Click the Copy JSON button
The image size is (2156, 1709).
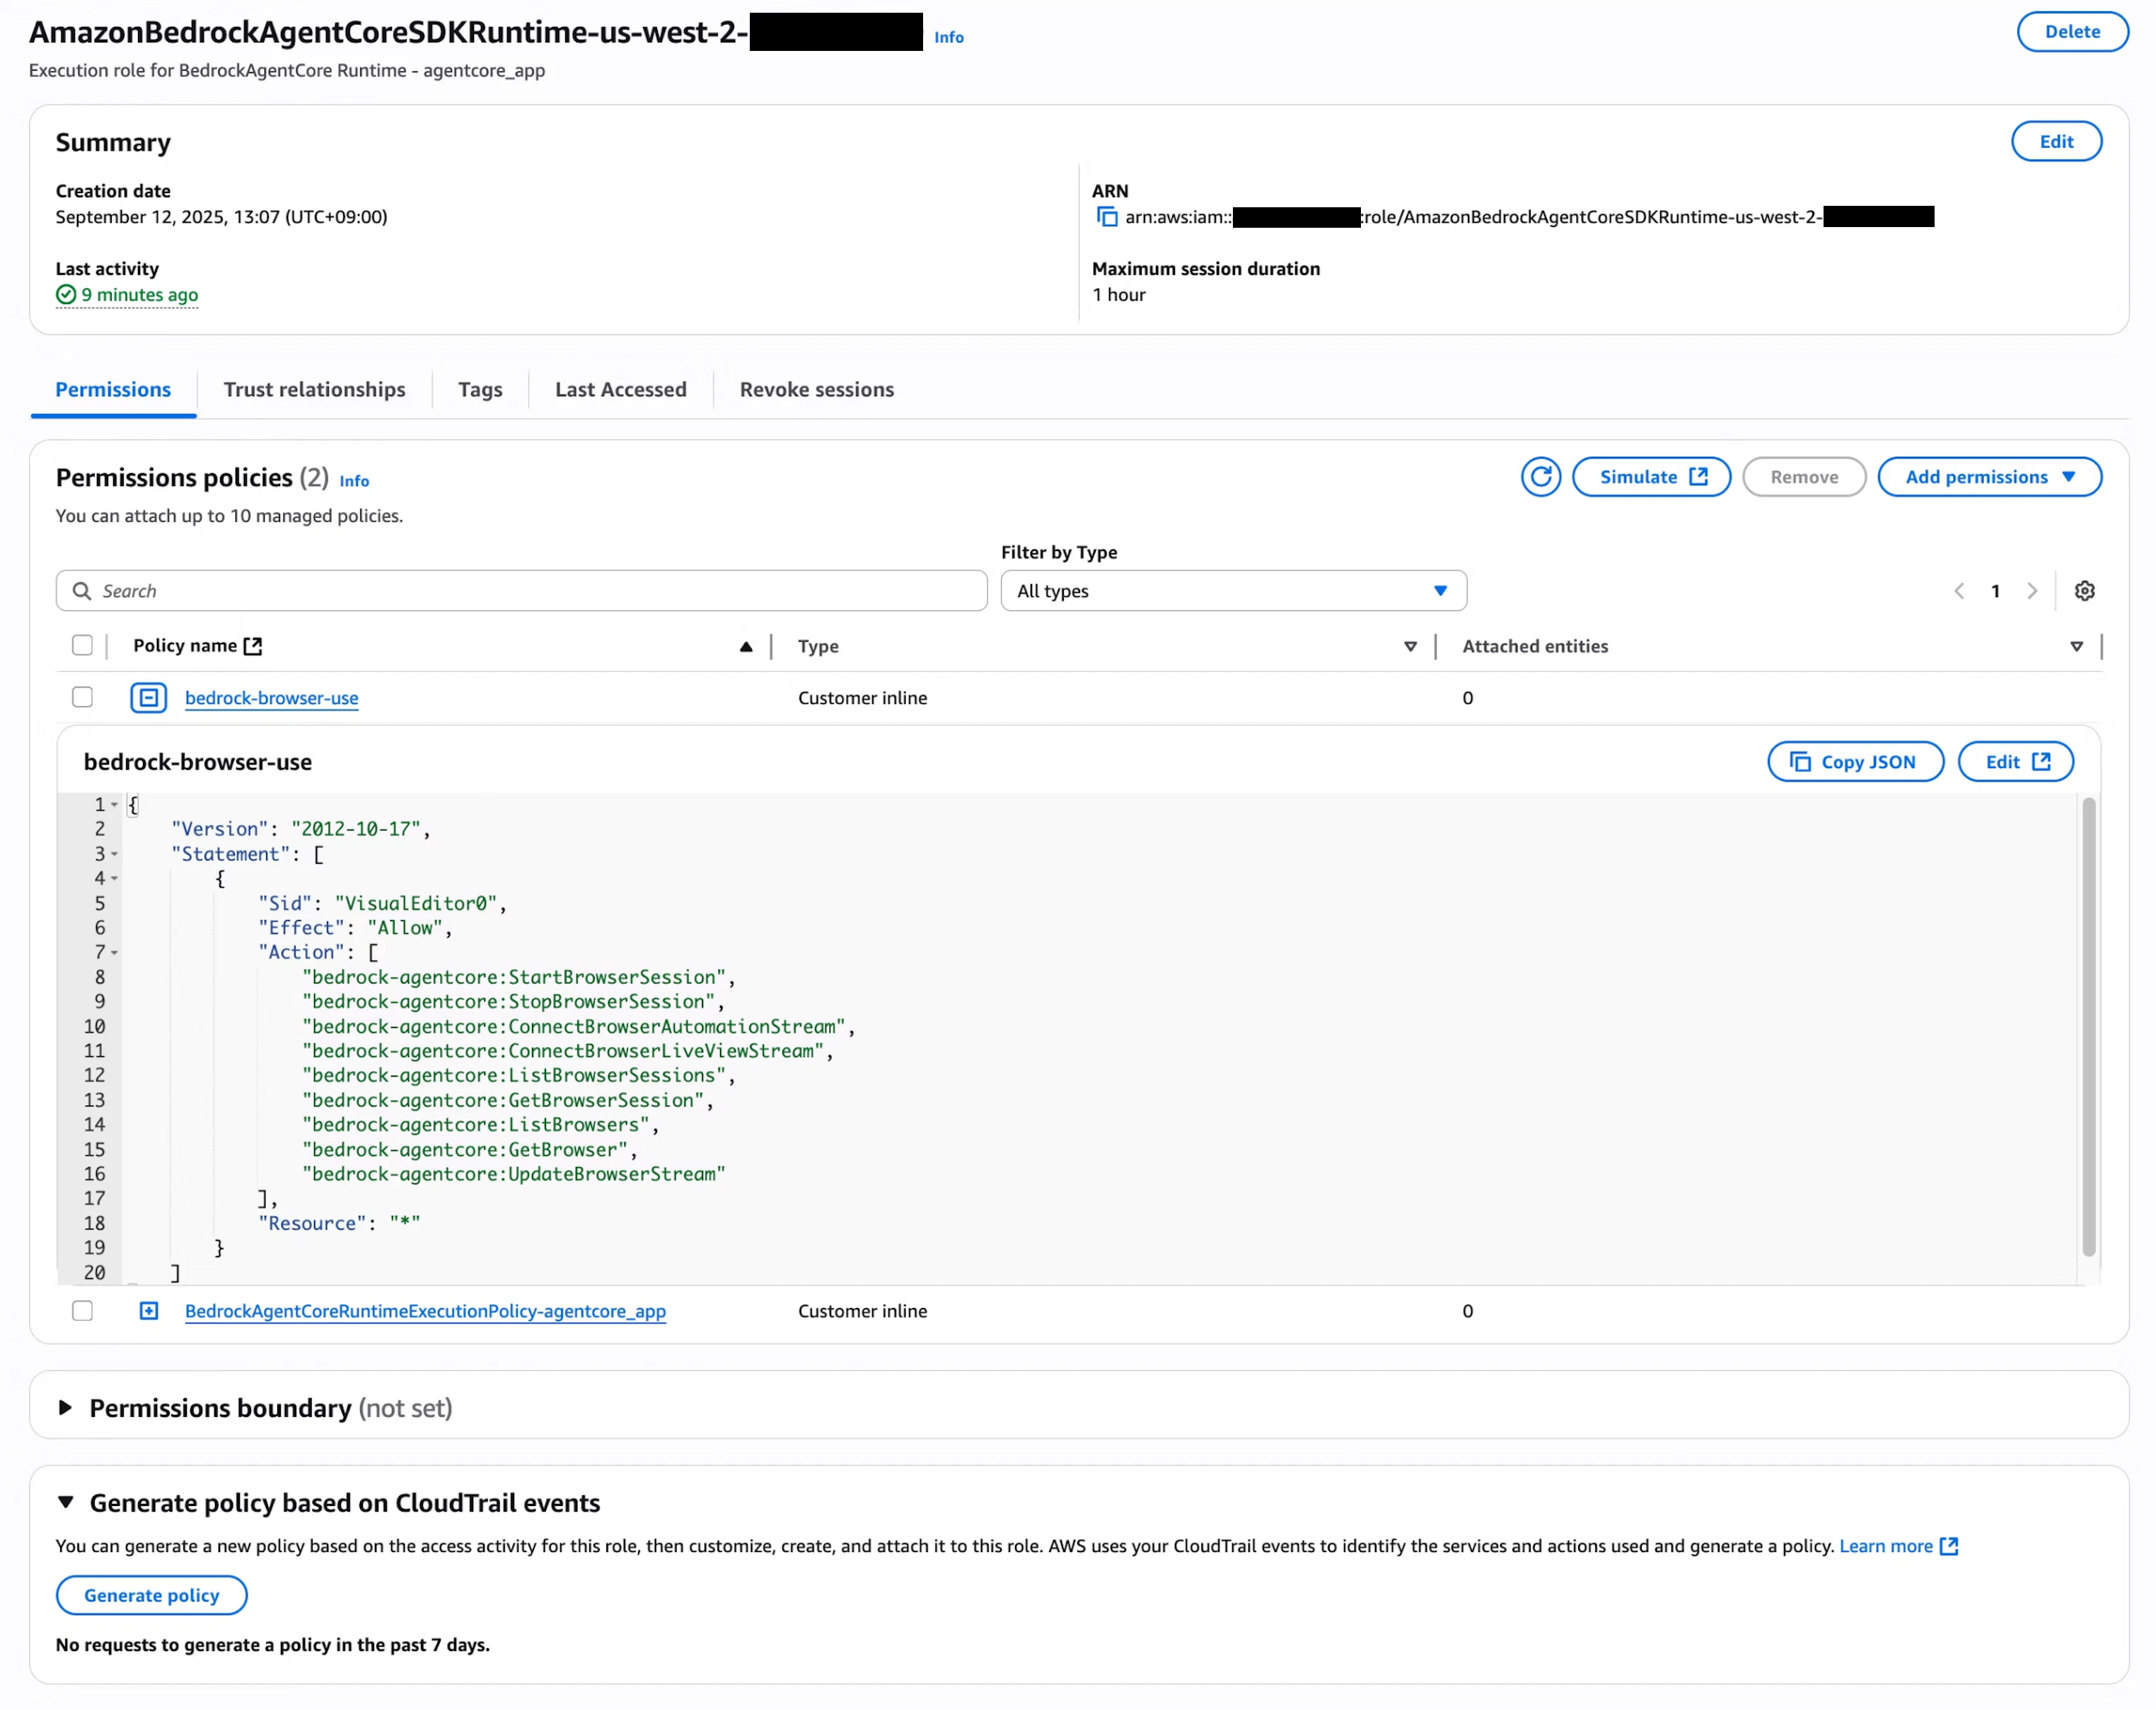tap(1855, 762)
